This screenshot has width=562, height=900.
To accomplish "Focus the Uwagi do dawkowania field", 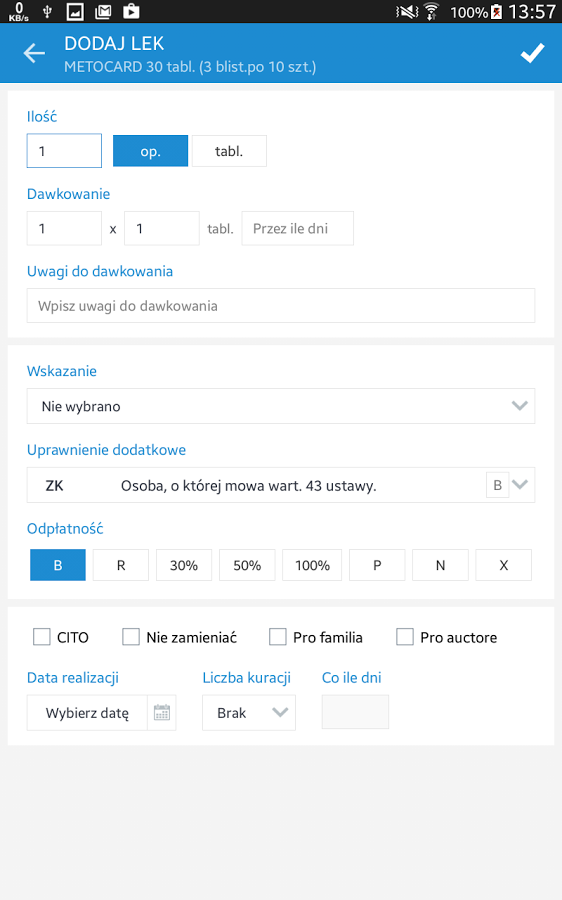I will 281,305.
